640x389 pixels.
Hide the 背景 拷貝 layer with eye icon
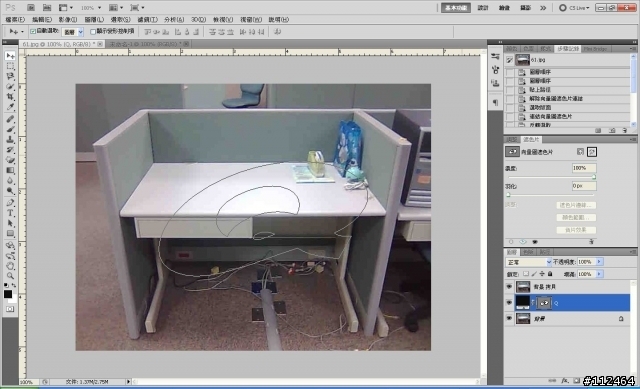pos(509,287)
